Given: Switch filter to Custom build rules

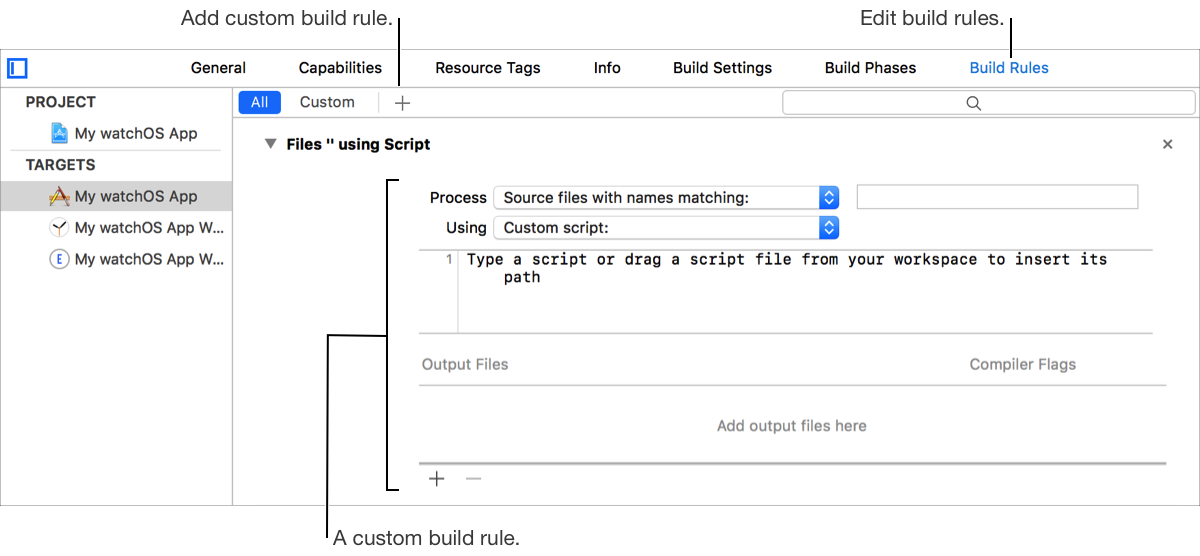Looking at the screenshot, I should [x=327, y=102].
